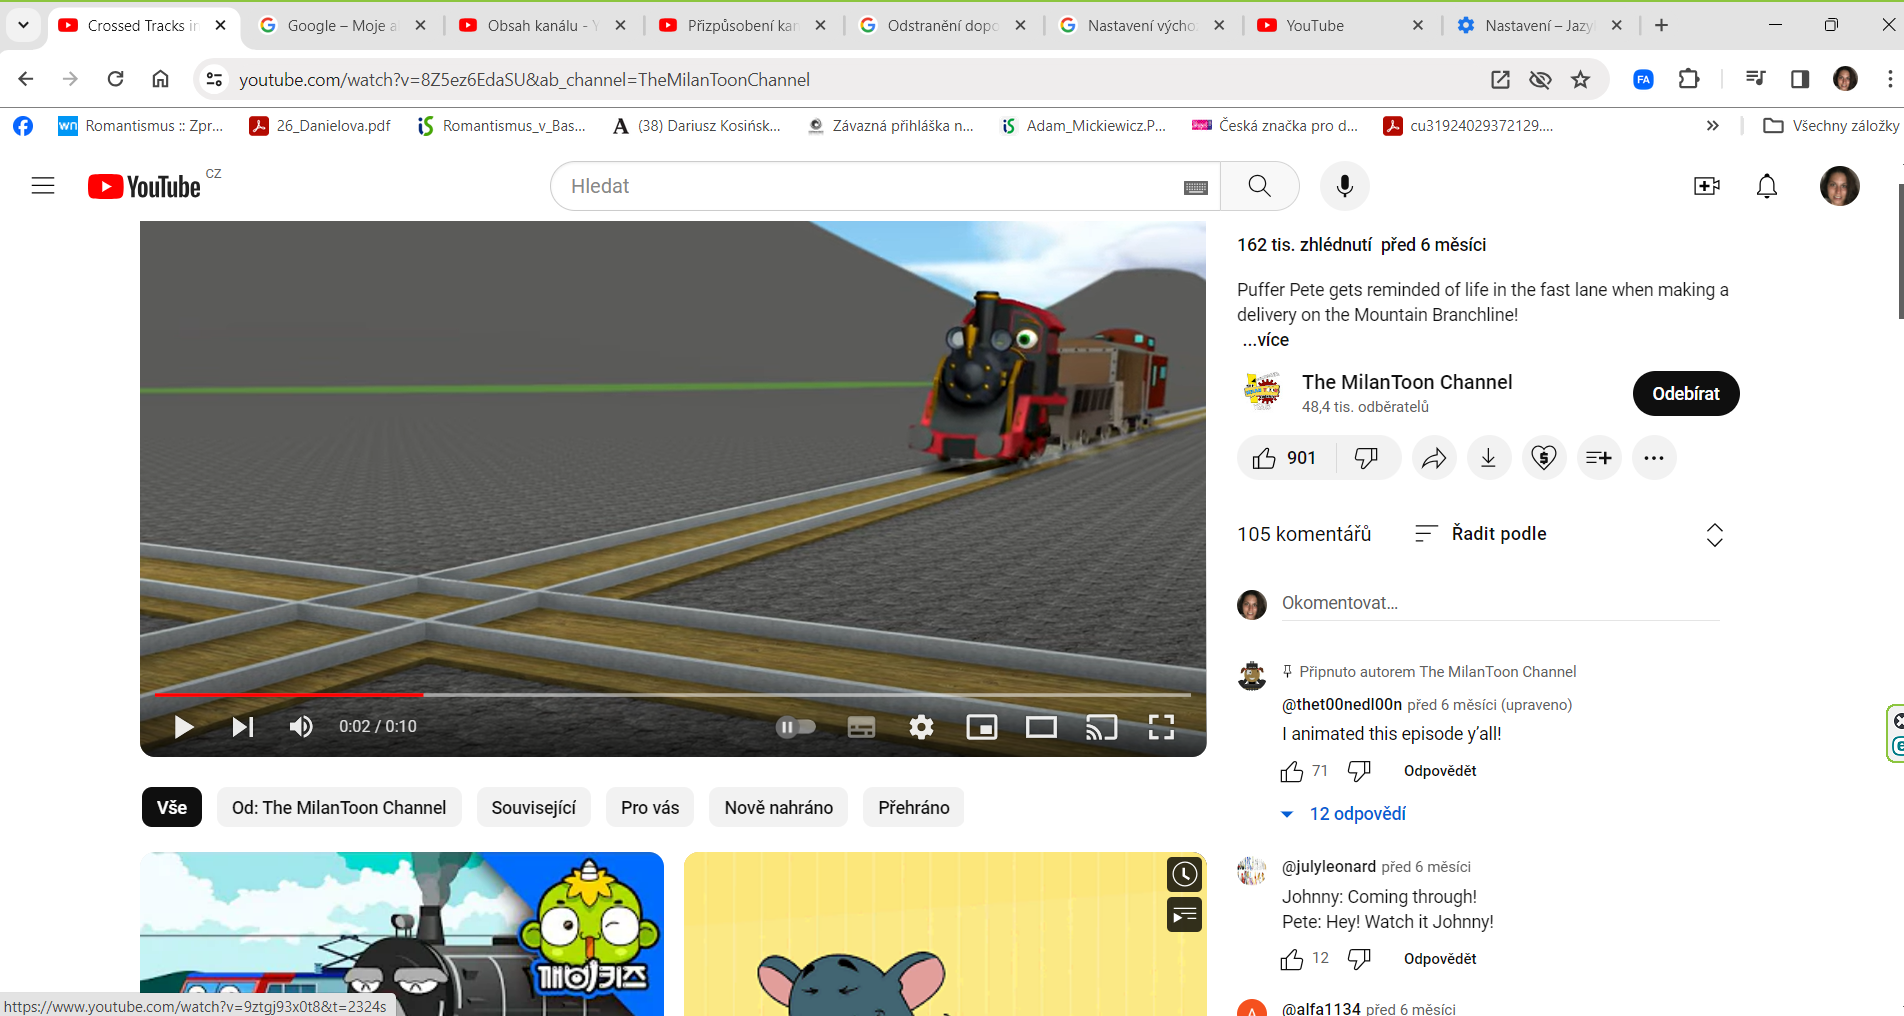The width and height of the screenshot is (1904, 1016).
Task: Open The MilanToon Channel page
Action: tap(1407, 382)
